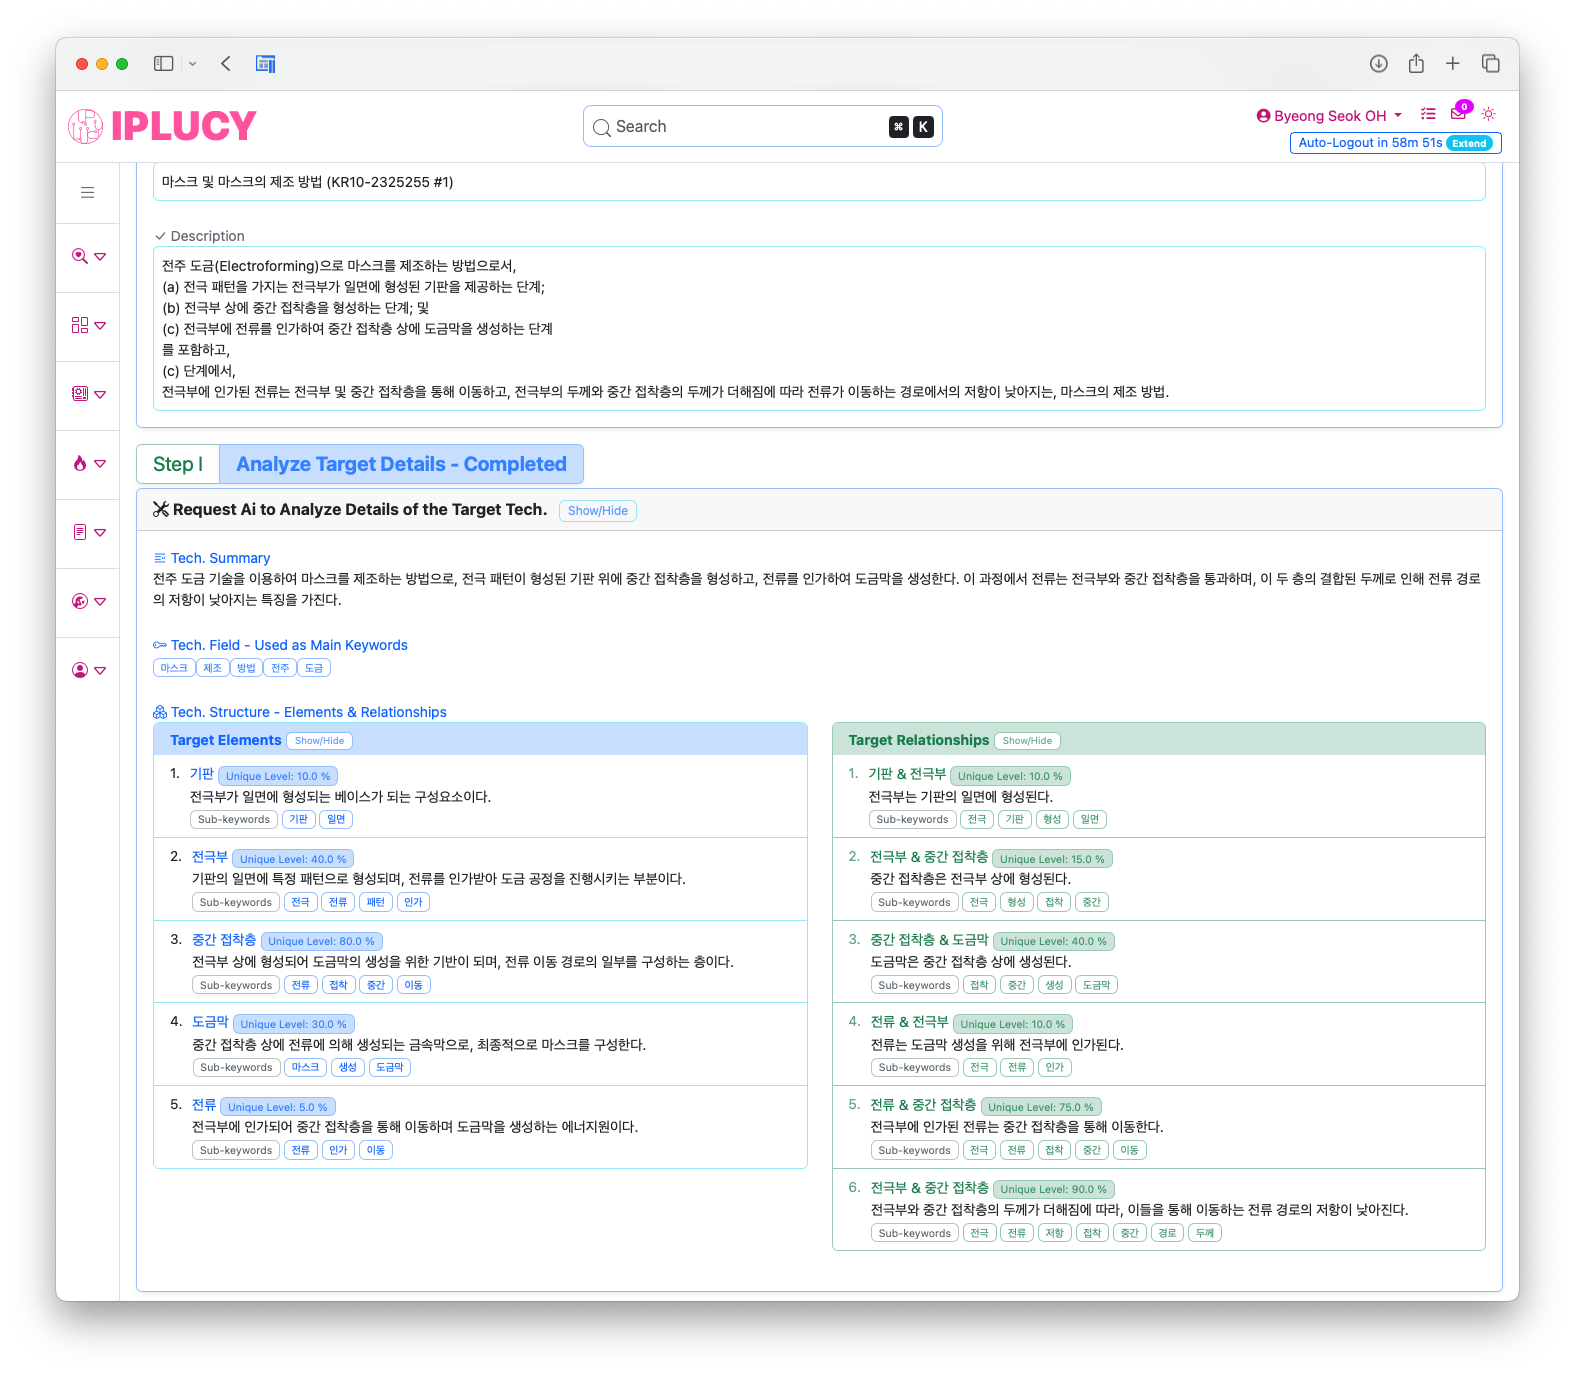Toggle Show/Hide for Target Relationships
Viewport: 1575px width, 1375px height.
click(x=1027, y=741)
